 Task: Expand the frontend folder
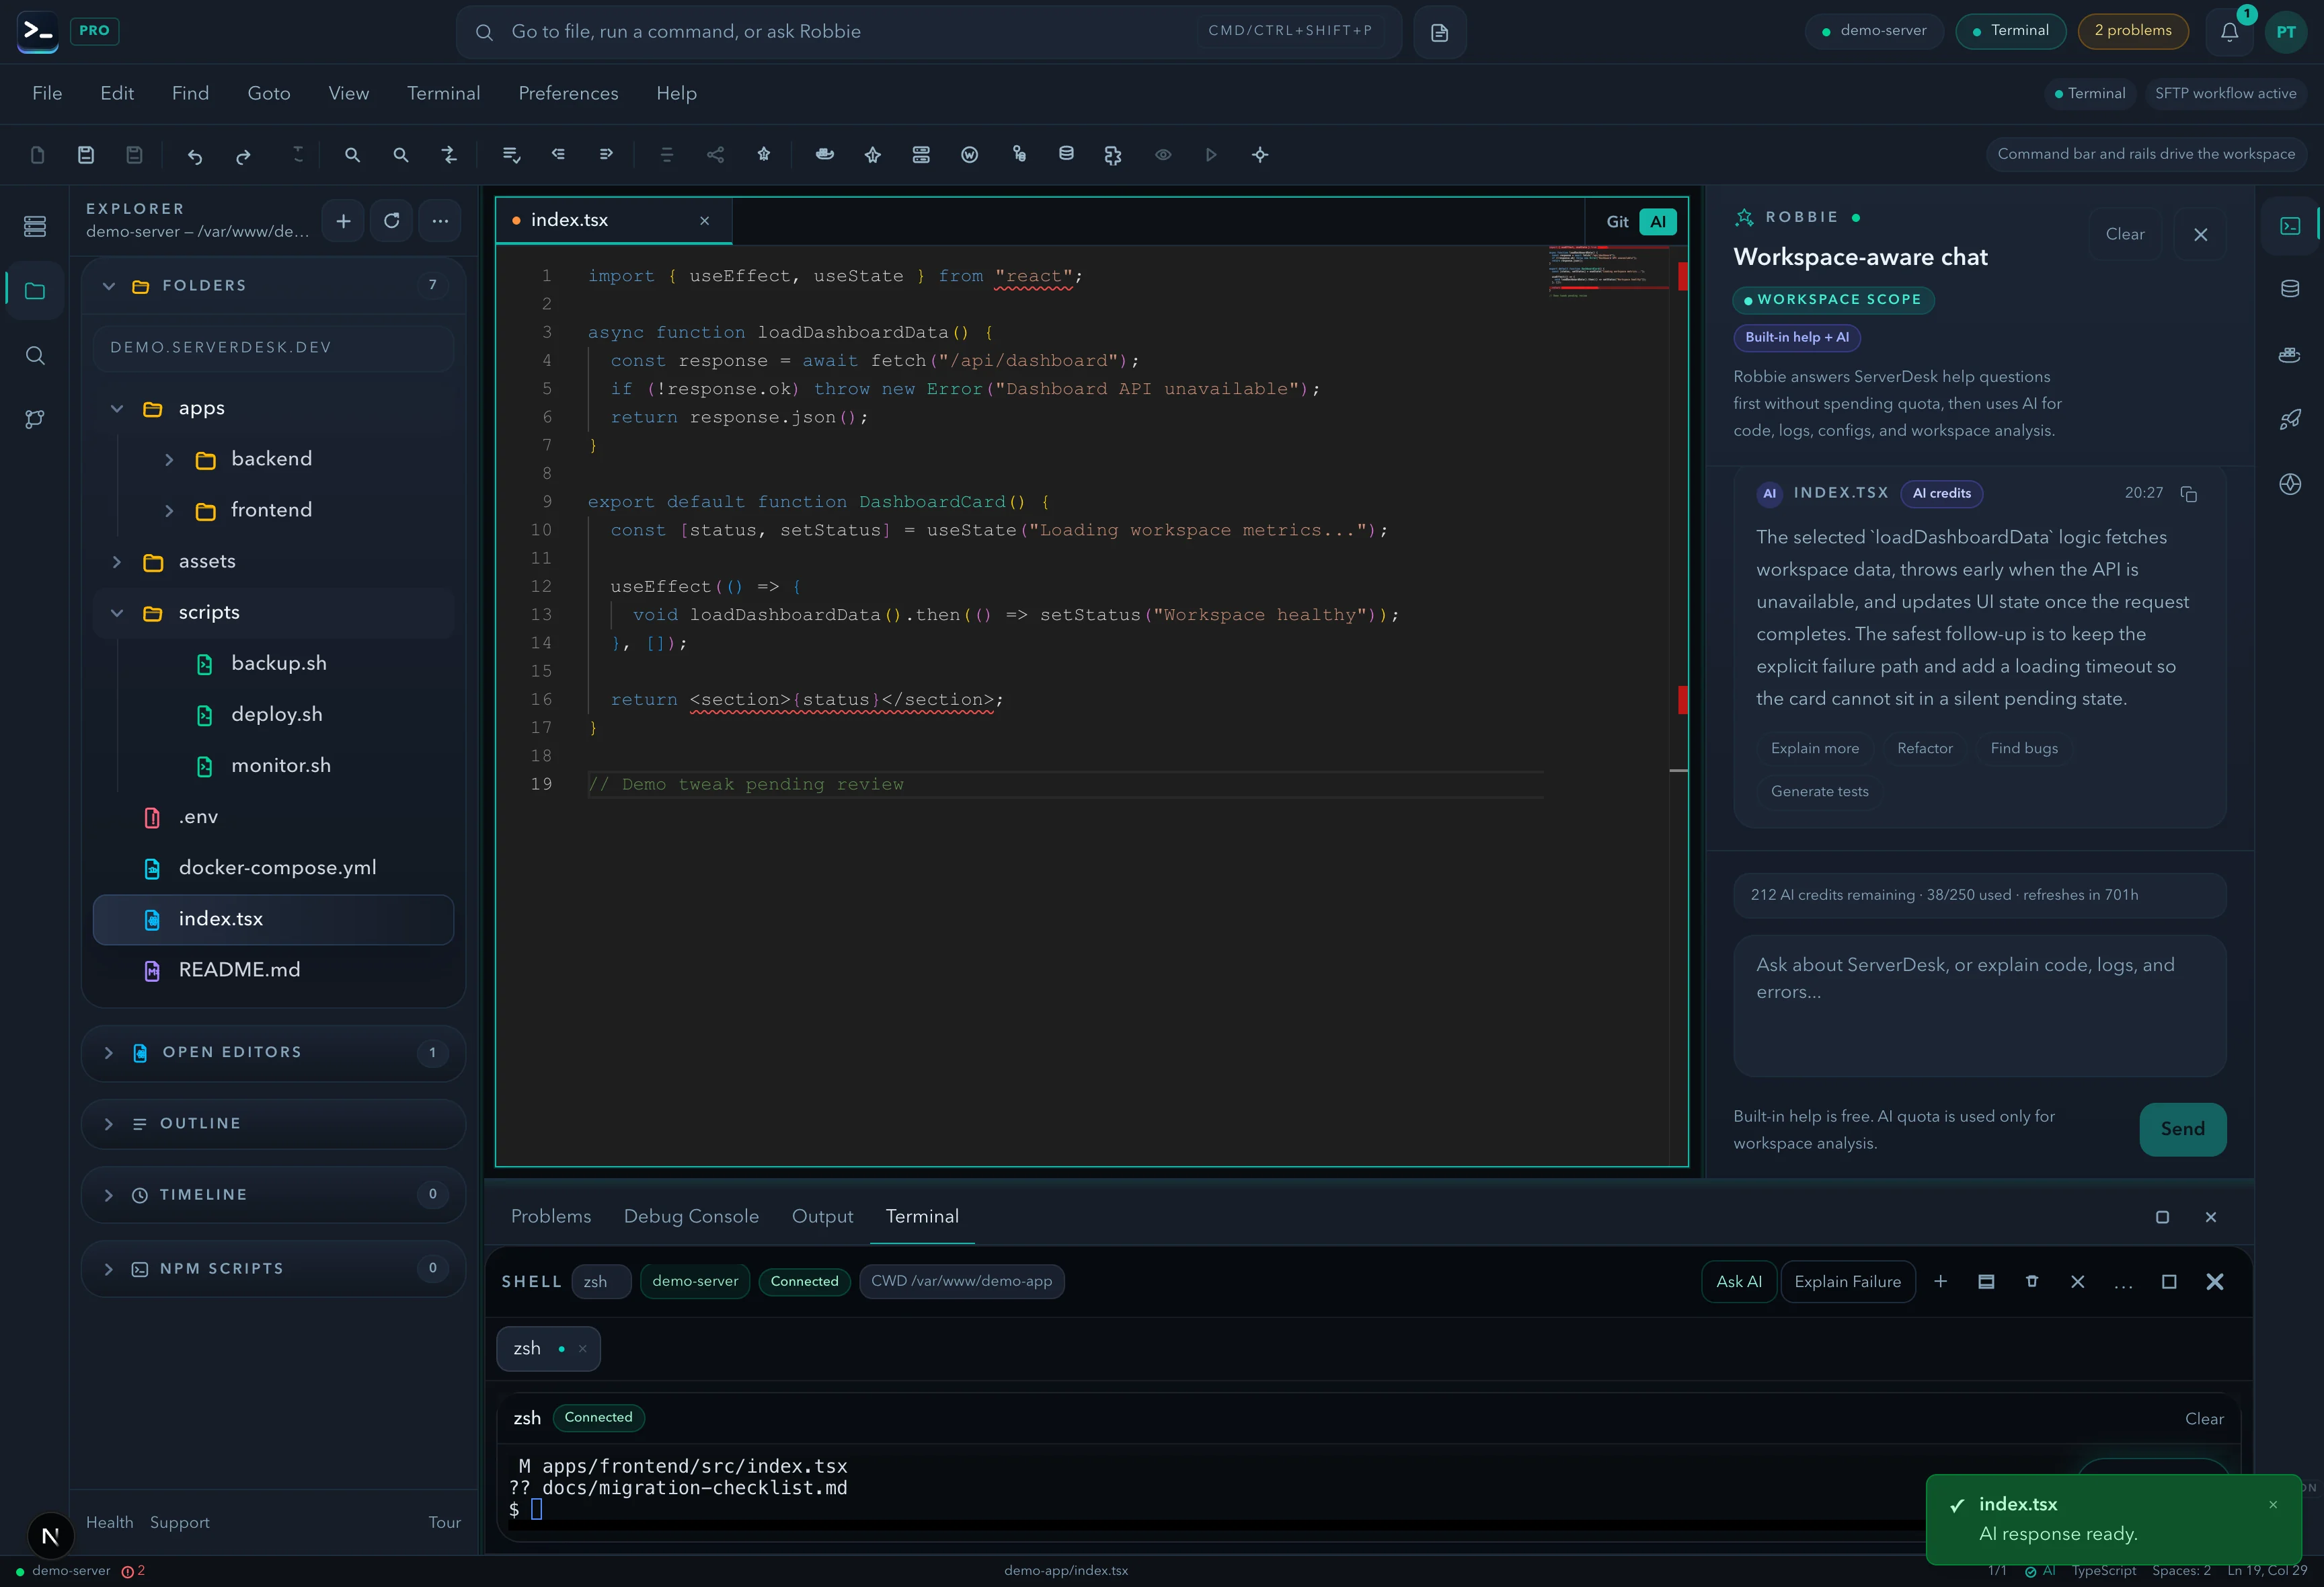point(169,511)
